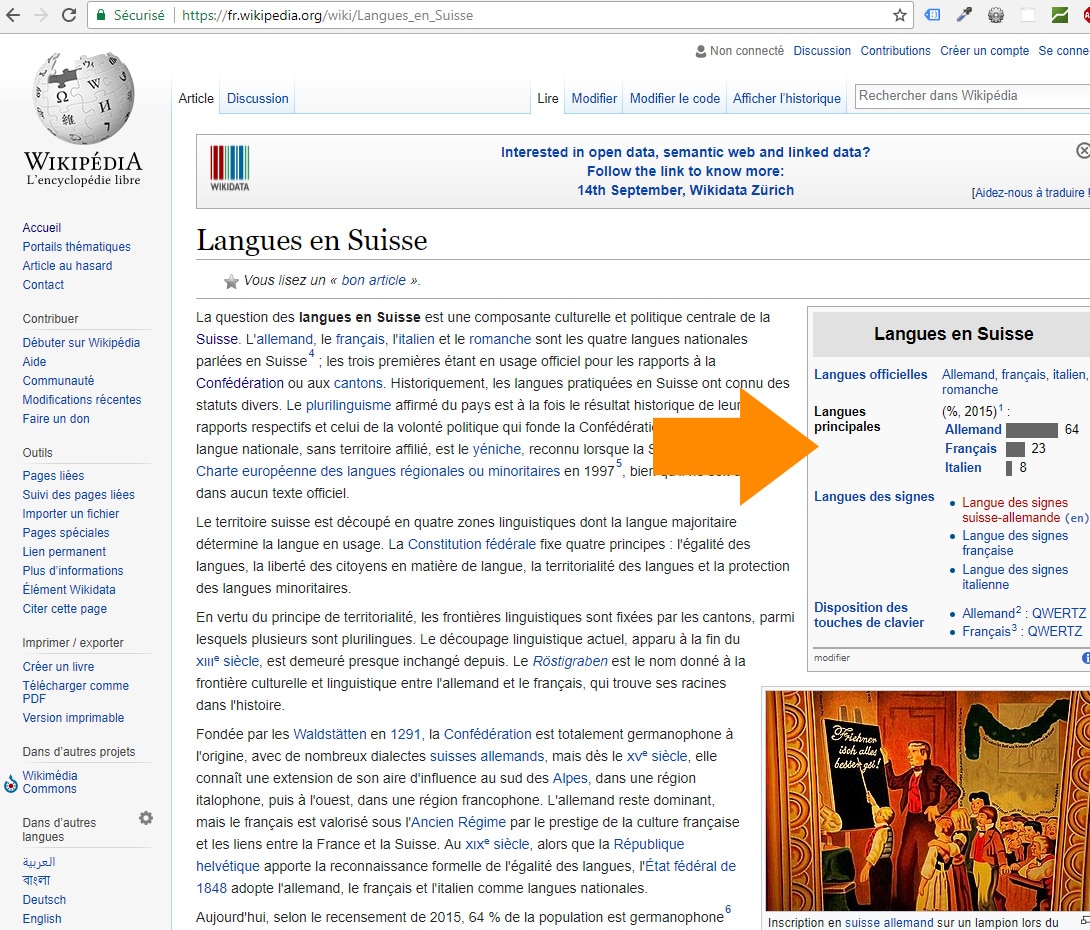Image resolution: width=1090 pixels, height=930 pixels.
Task: Click the blue tag extension icon
Action: 932,15
